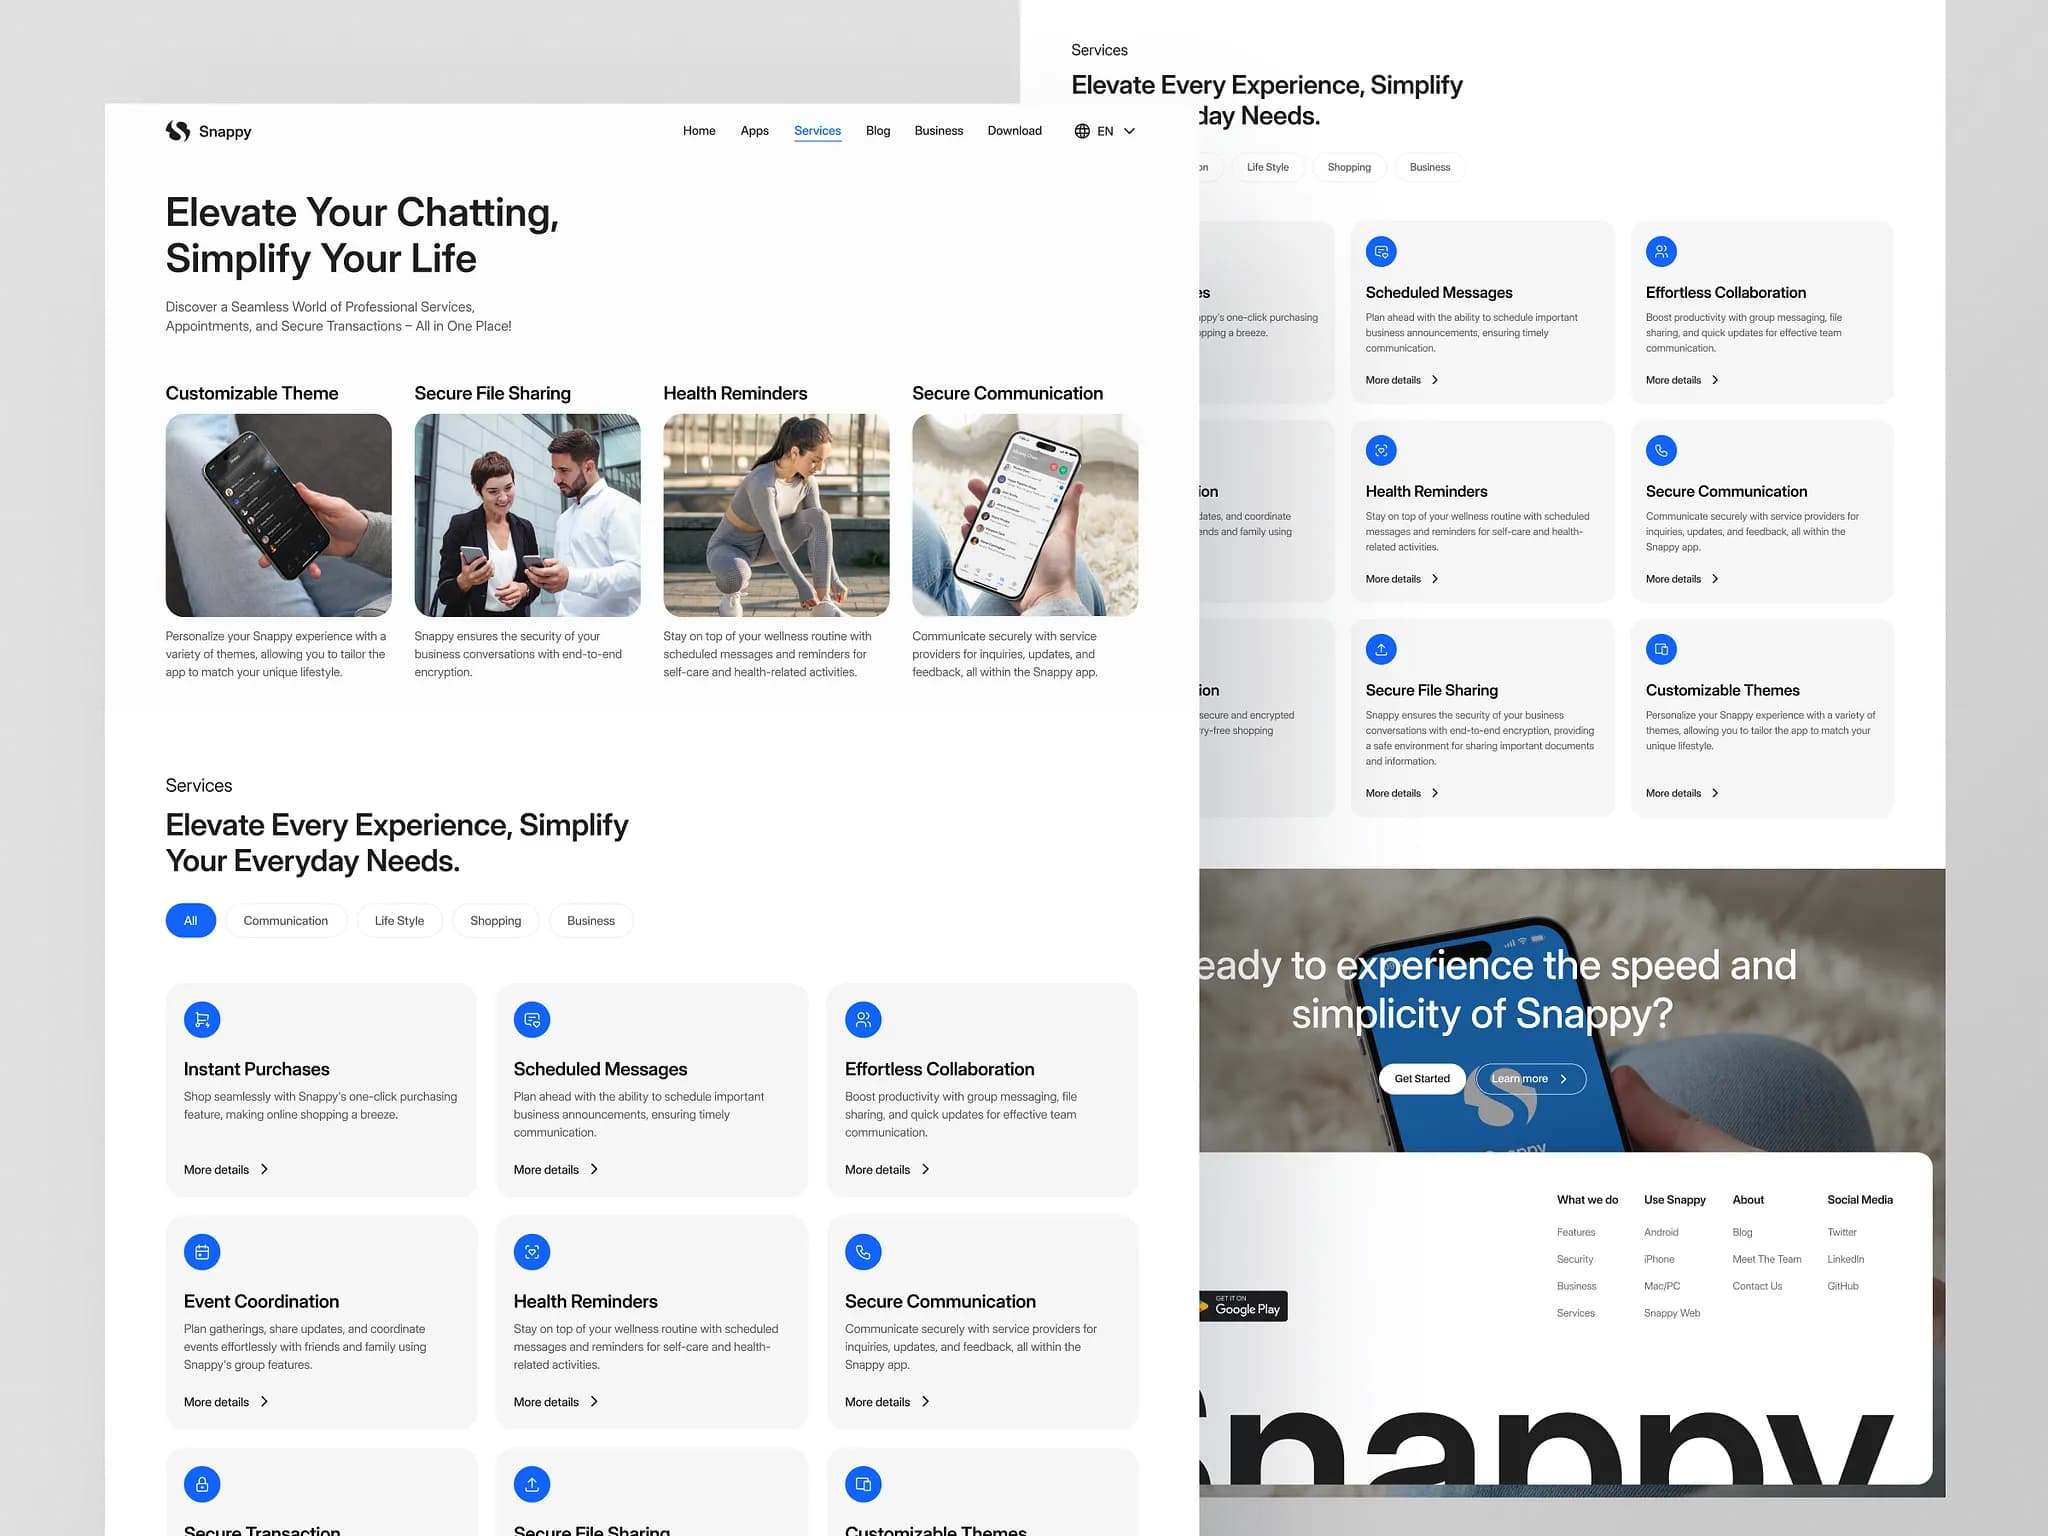Click the globe language icon
The height and width of the screenshot is (1536, 2048).
[1082, 131]
